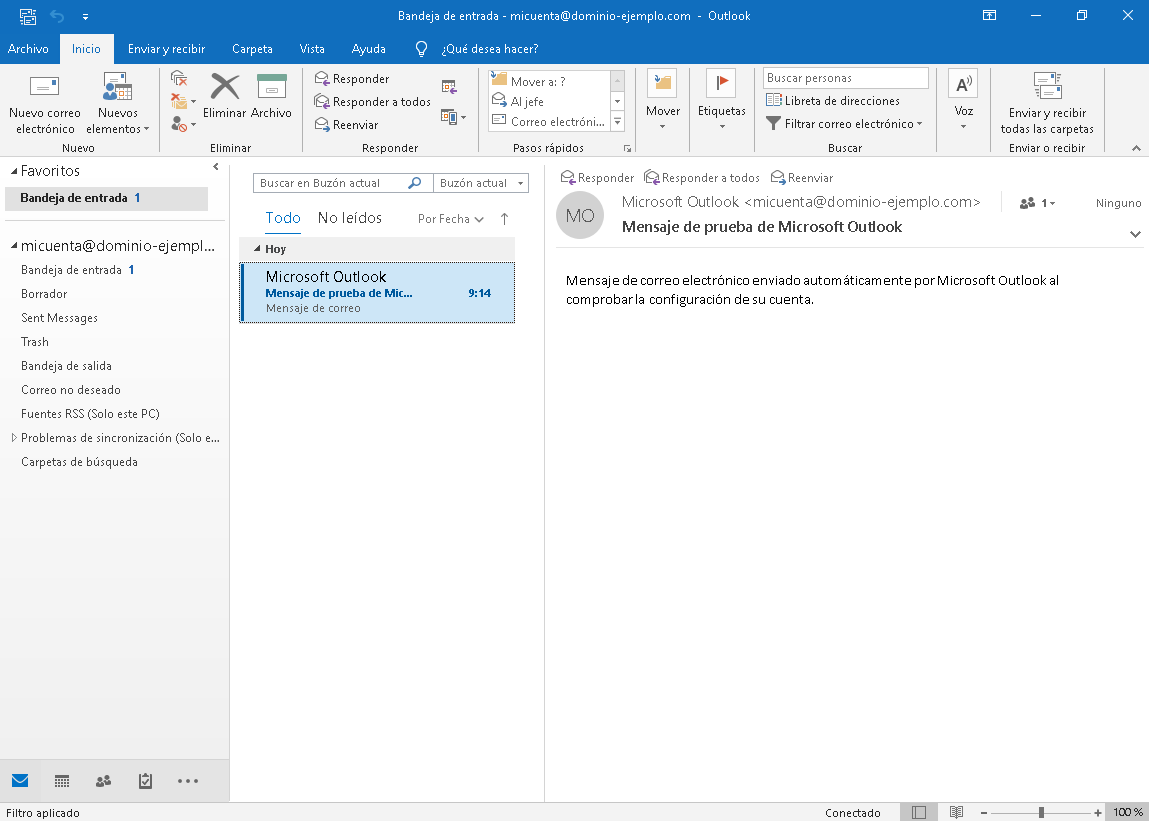
Task: Click Responder a todos in the ribbon
Action: point(372,102)
